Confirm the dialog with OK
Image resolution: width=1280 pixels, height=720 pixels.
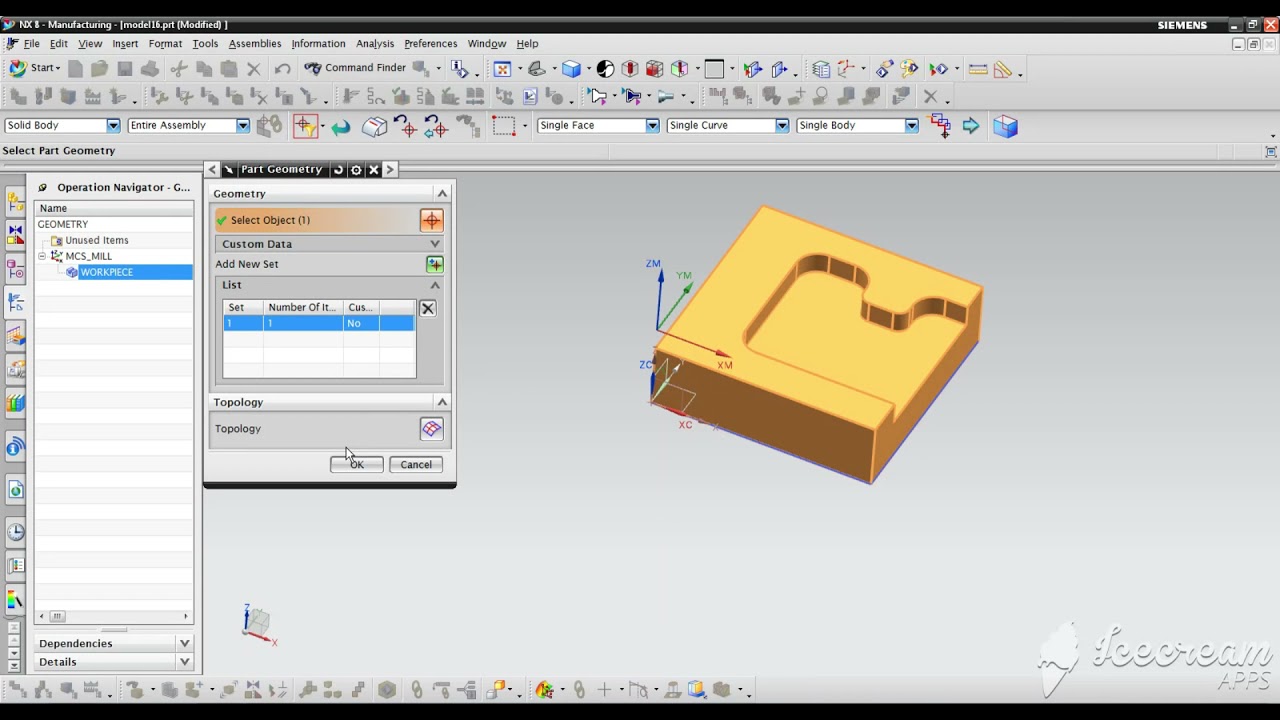coord(357,465)
